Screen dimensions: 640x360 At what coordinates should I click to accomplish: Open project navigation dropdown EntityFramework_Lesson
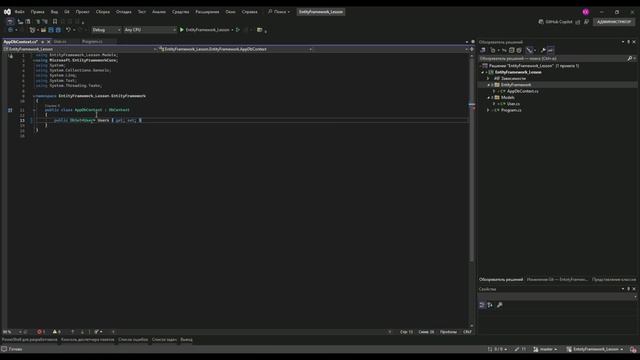click(80, 49)
